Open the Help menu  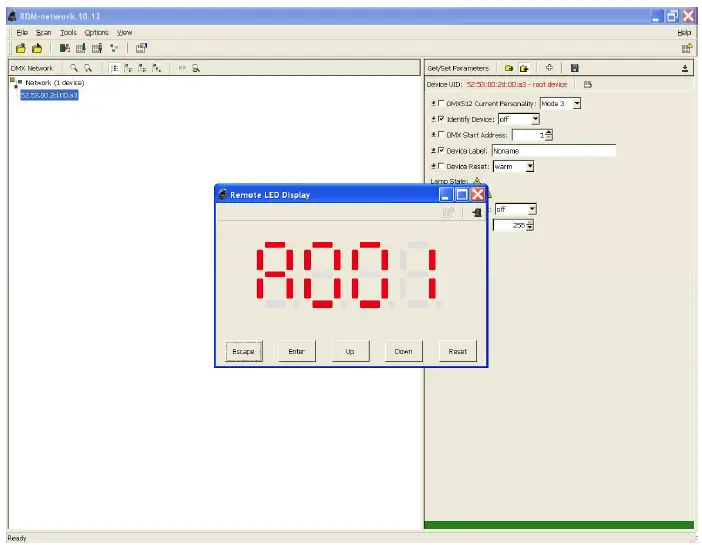(684, 32)
